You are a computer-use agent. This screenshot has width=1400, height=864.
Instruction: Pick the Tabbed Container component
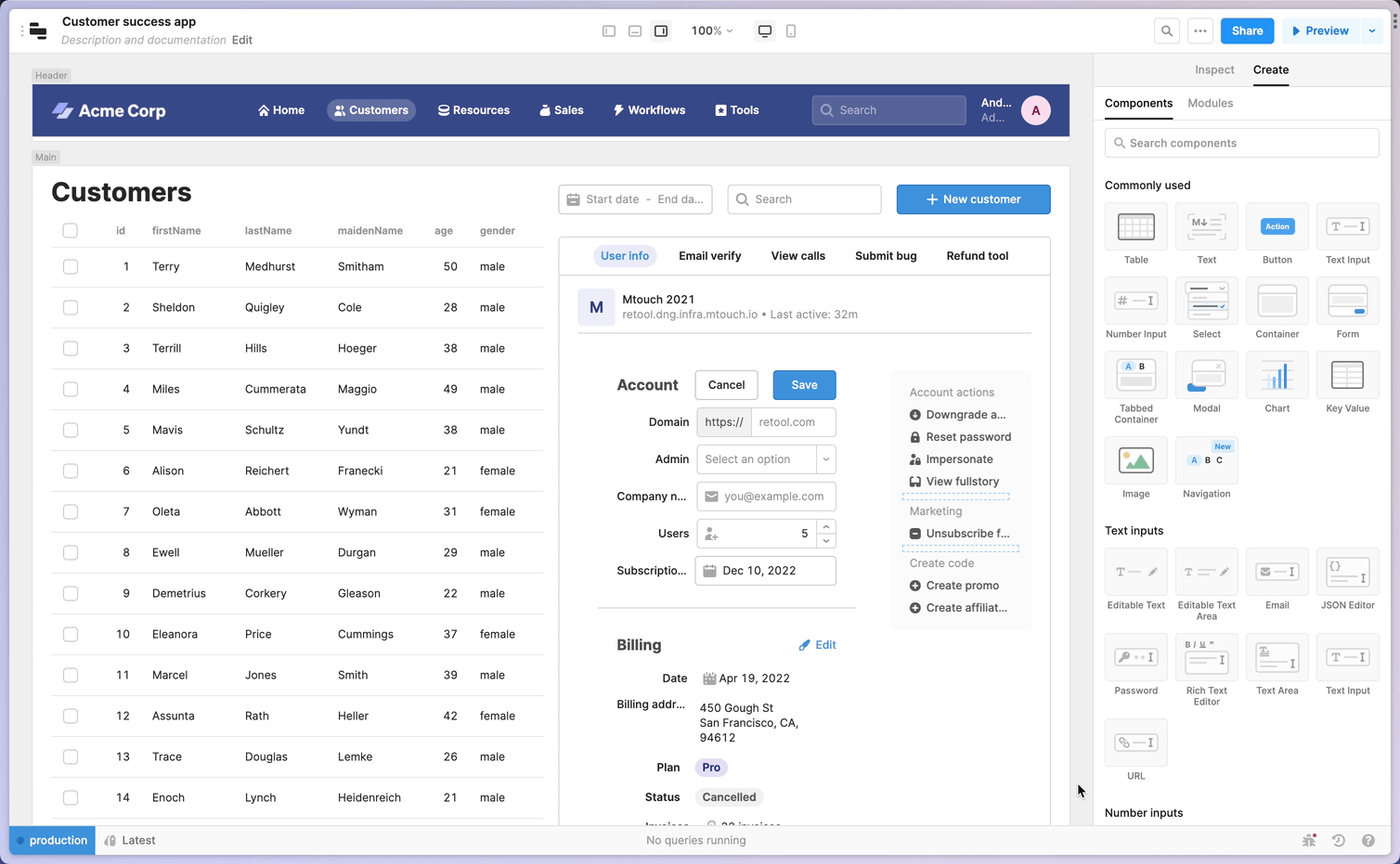point(1136,375)
